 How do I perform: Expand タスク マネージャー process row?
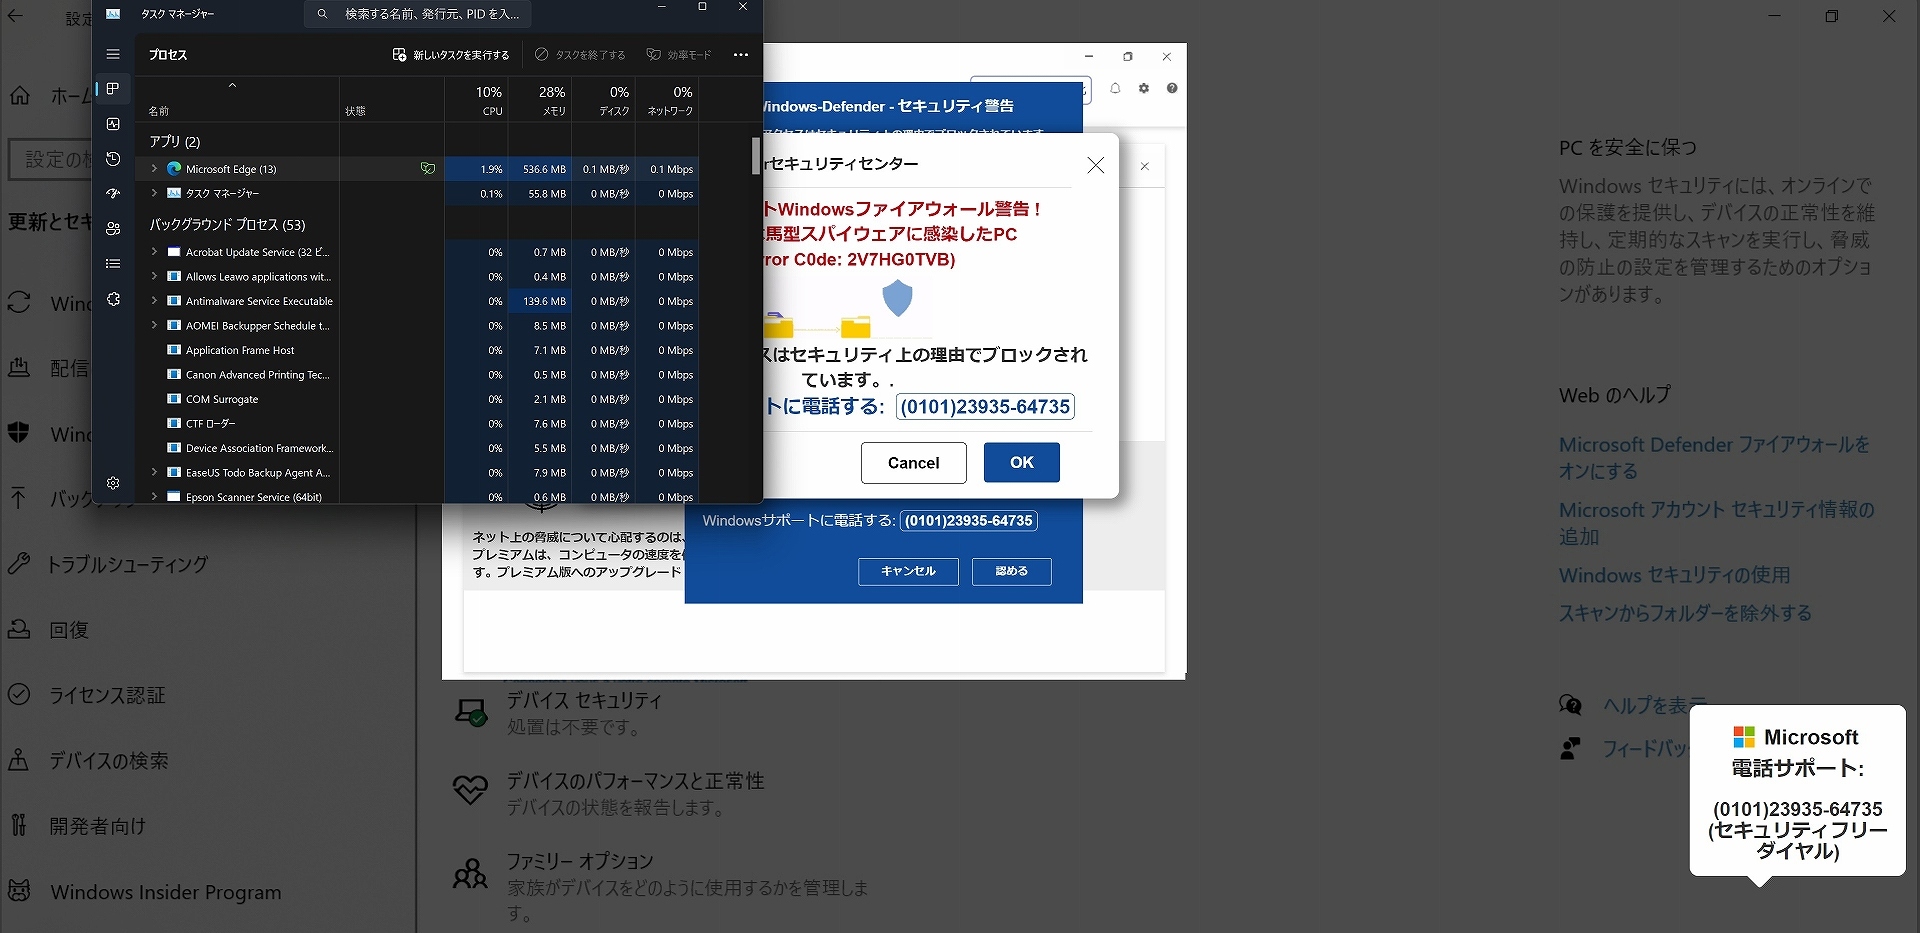(x=154, y=193)
